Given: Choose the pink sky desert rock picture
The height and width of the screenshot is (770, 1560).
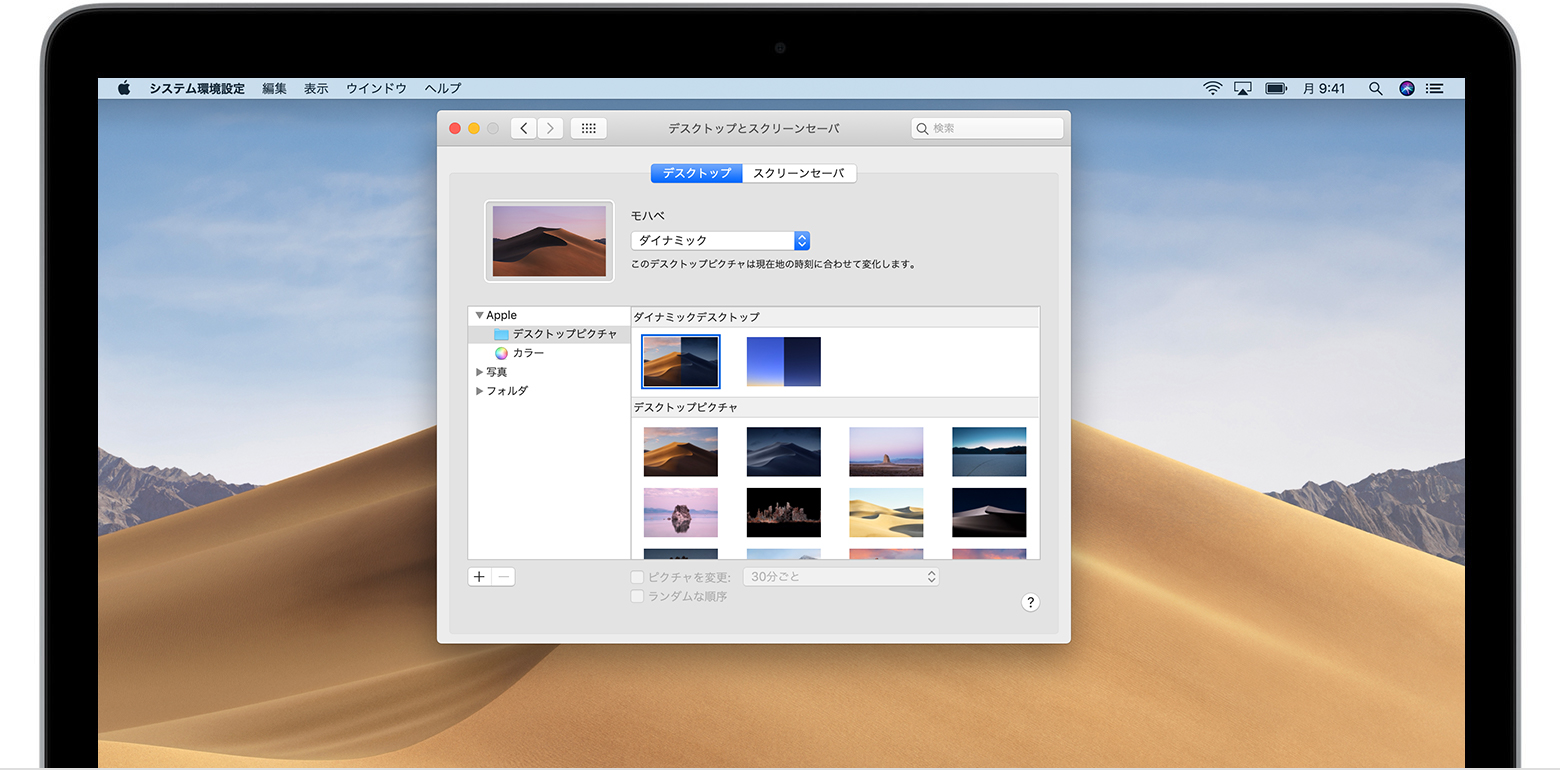Looking at the screenshot, I should click(x=886, y=452).
